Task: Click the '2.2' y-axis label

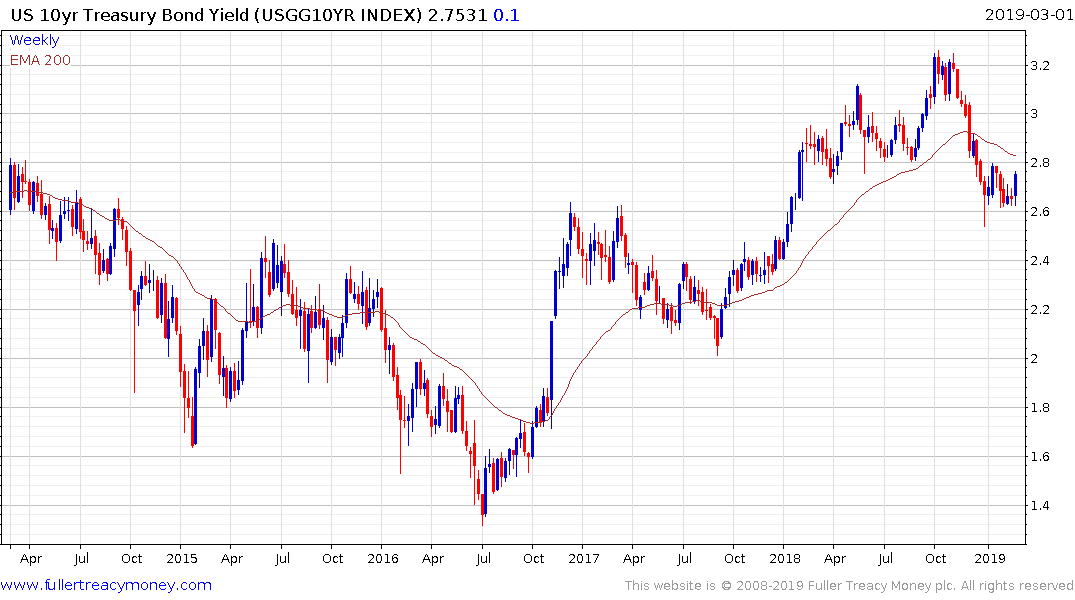Action: tap(1040, 310)
